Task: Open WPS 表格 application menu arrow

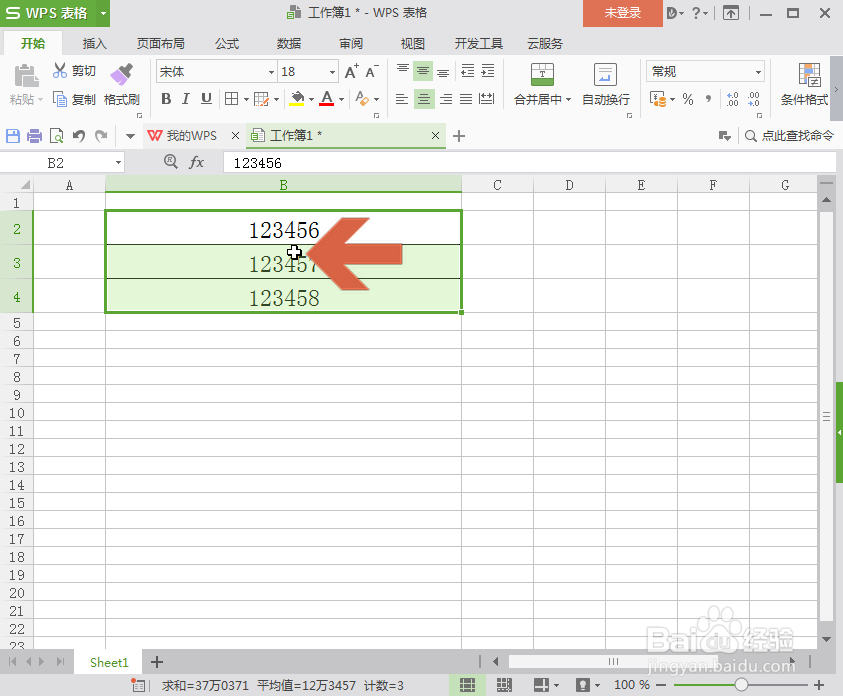Action: coord(103,13)
